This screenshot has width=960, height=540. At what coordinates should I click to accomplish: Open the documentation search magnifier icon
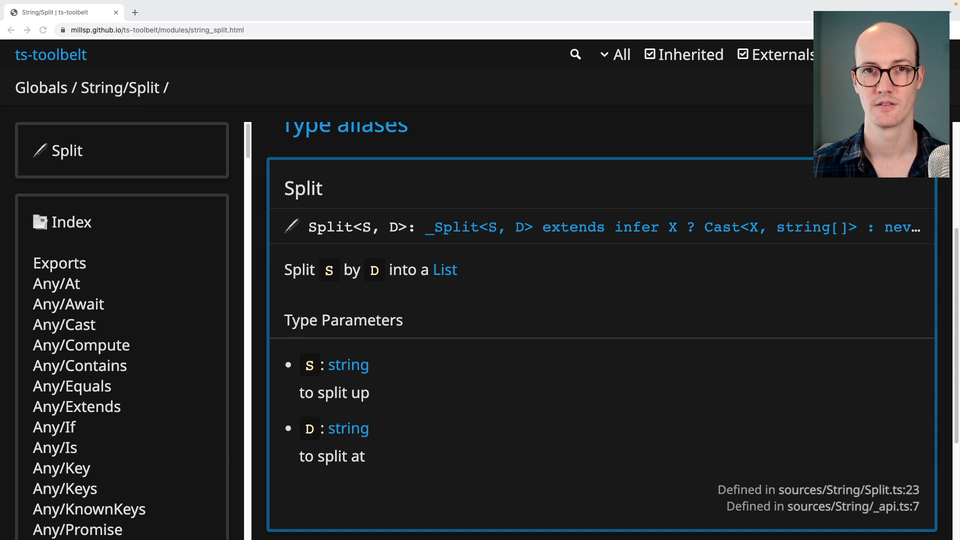pos(575,55)
